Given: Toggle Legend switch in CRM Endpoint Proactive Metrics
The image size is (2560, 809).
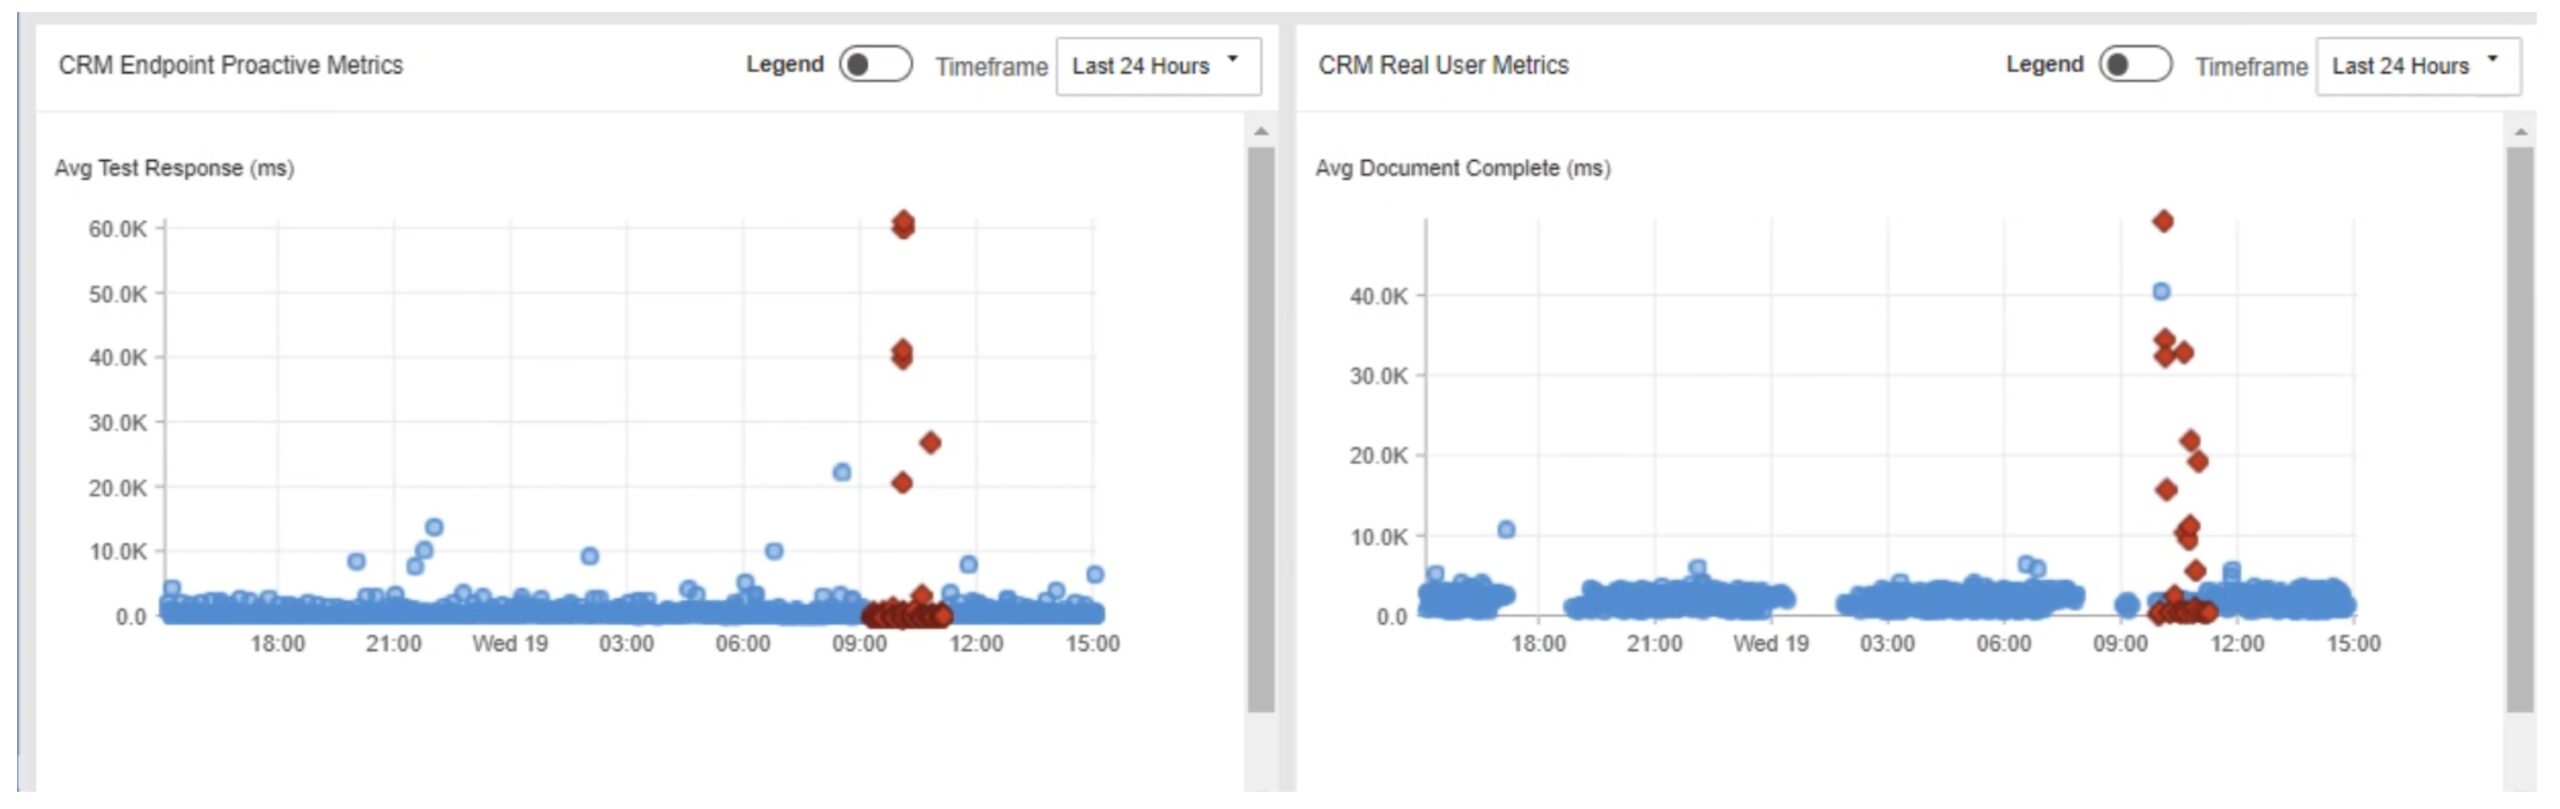Looking at the screenshot, I should (875, 65).
